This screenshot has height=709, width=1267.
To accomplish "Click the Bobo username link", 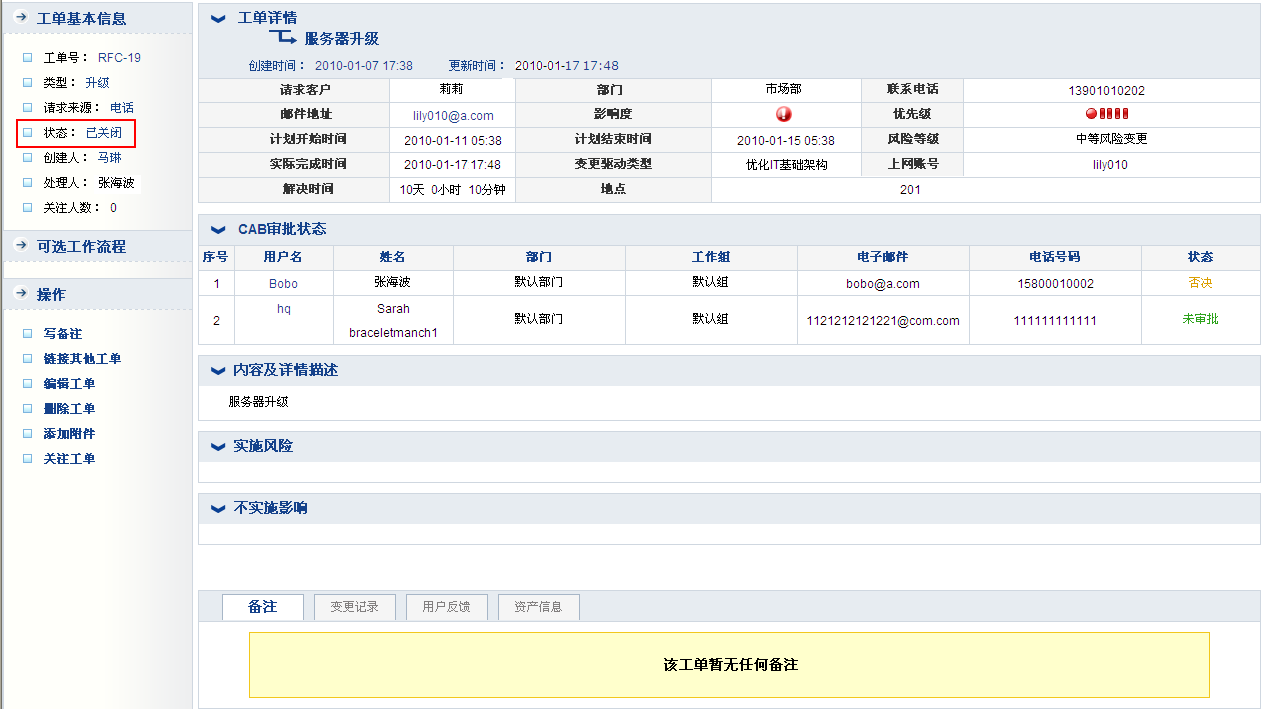I will (x=283, y=283).
